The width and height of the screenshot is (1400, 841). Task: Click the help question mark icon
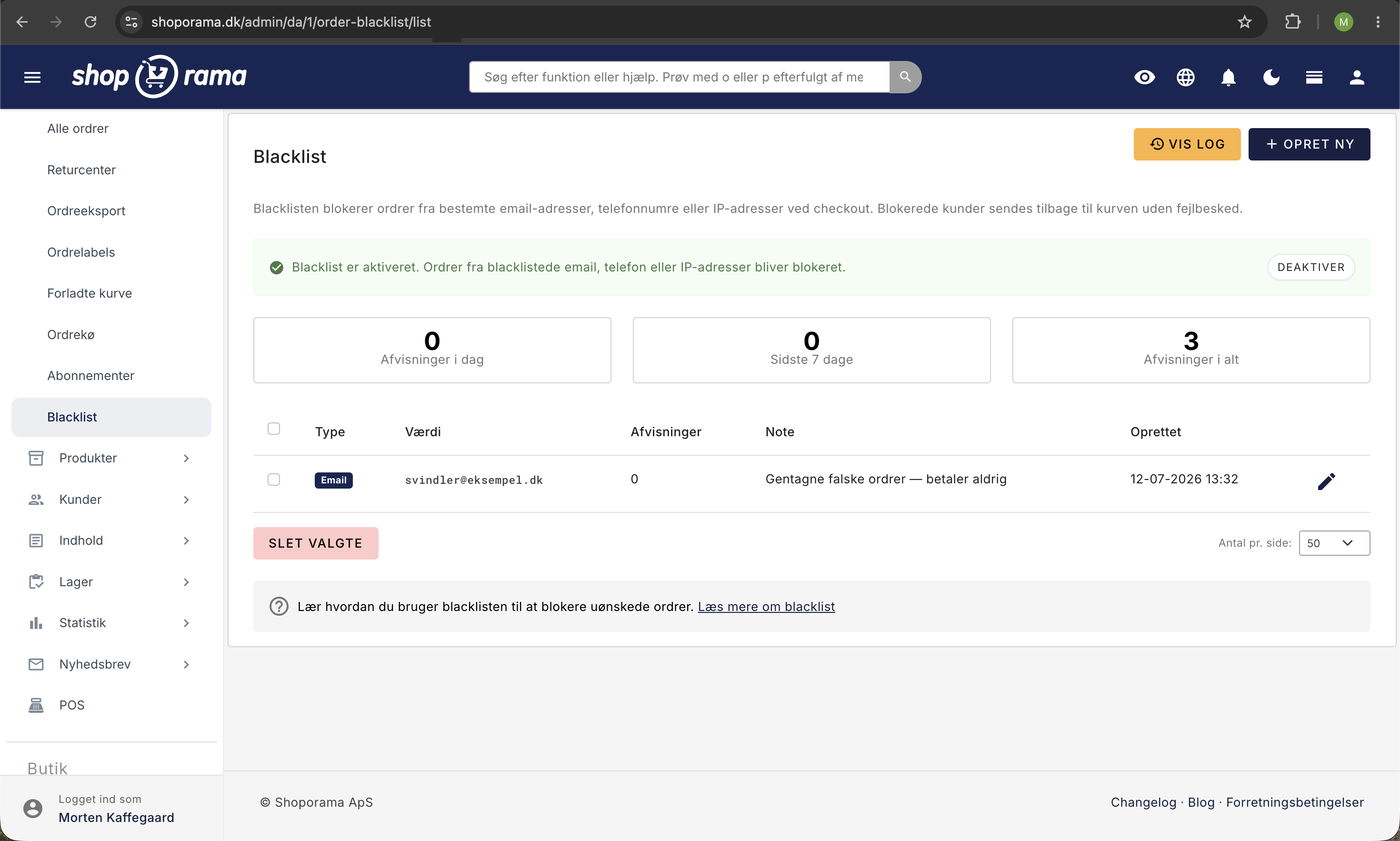point(279,606)
